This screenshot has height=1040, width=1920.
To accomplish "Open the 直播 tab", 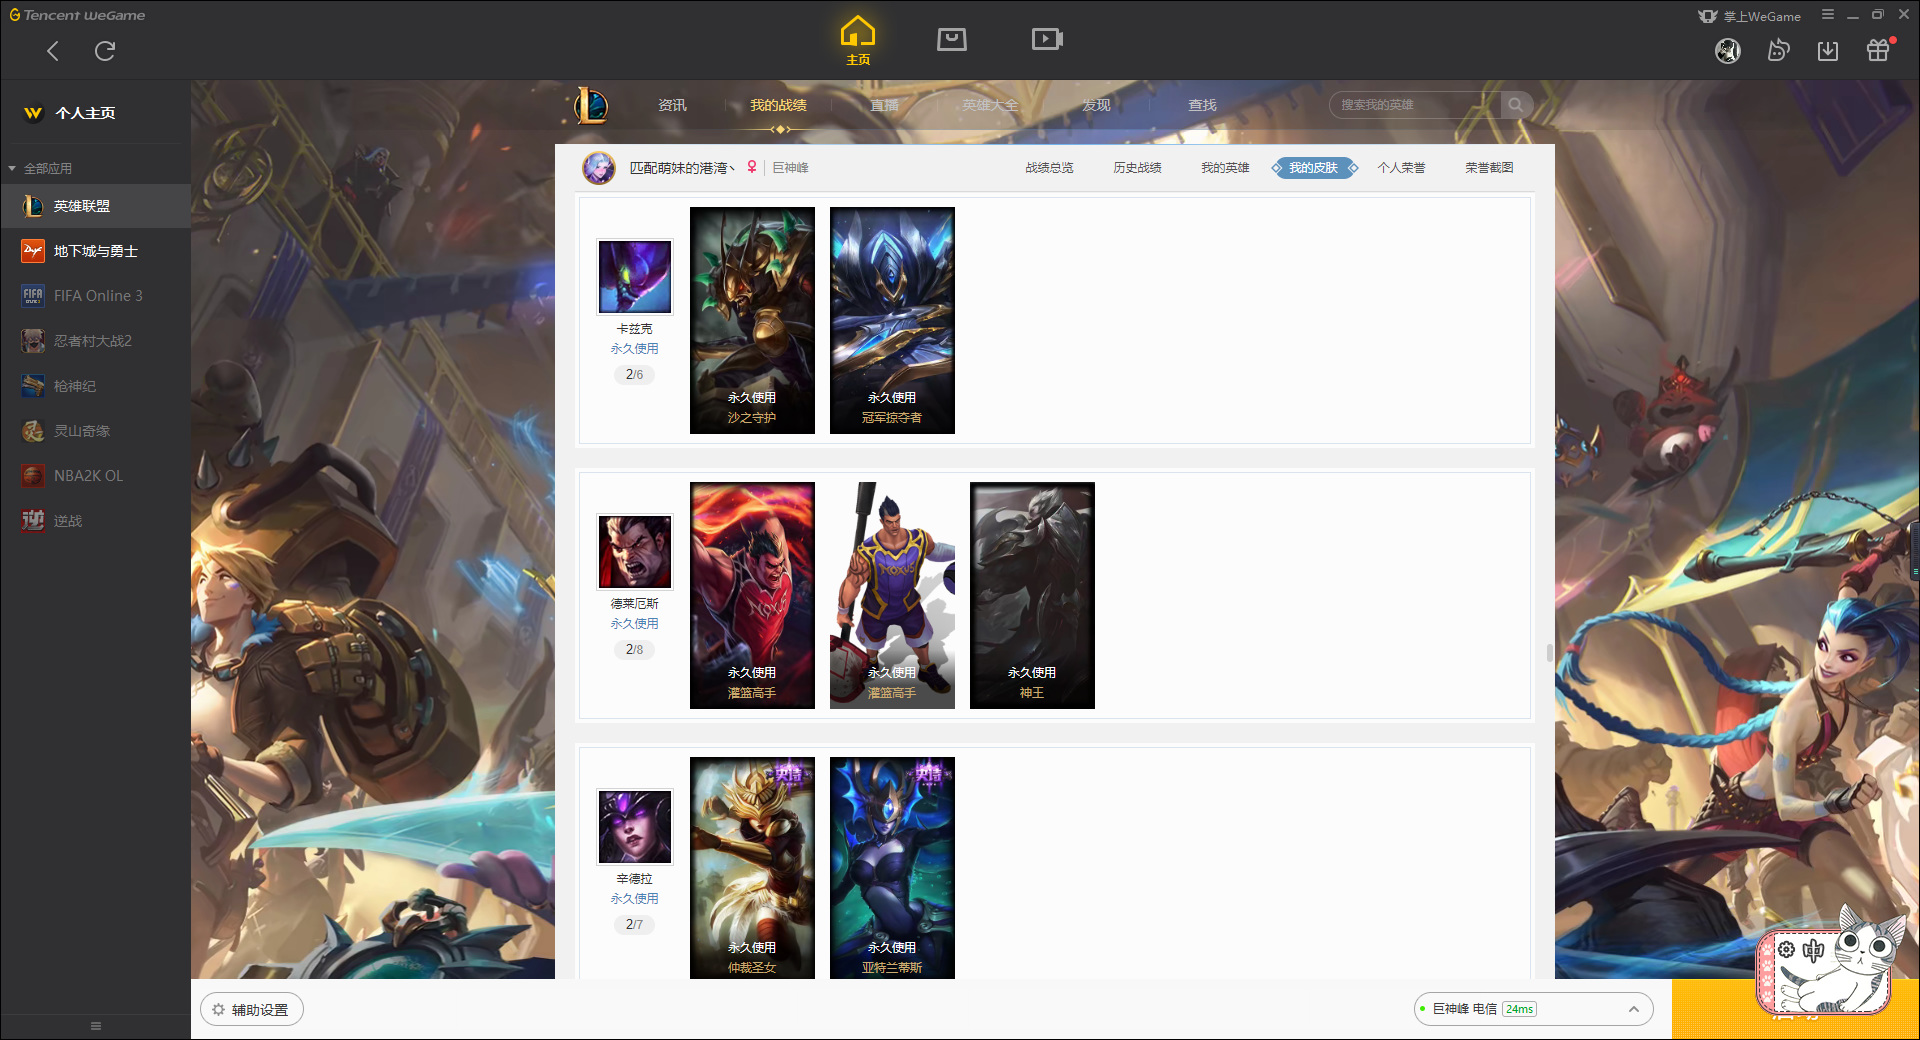I will (x=884, y=105).
